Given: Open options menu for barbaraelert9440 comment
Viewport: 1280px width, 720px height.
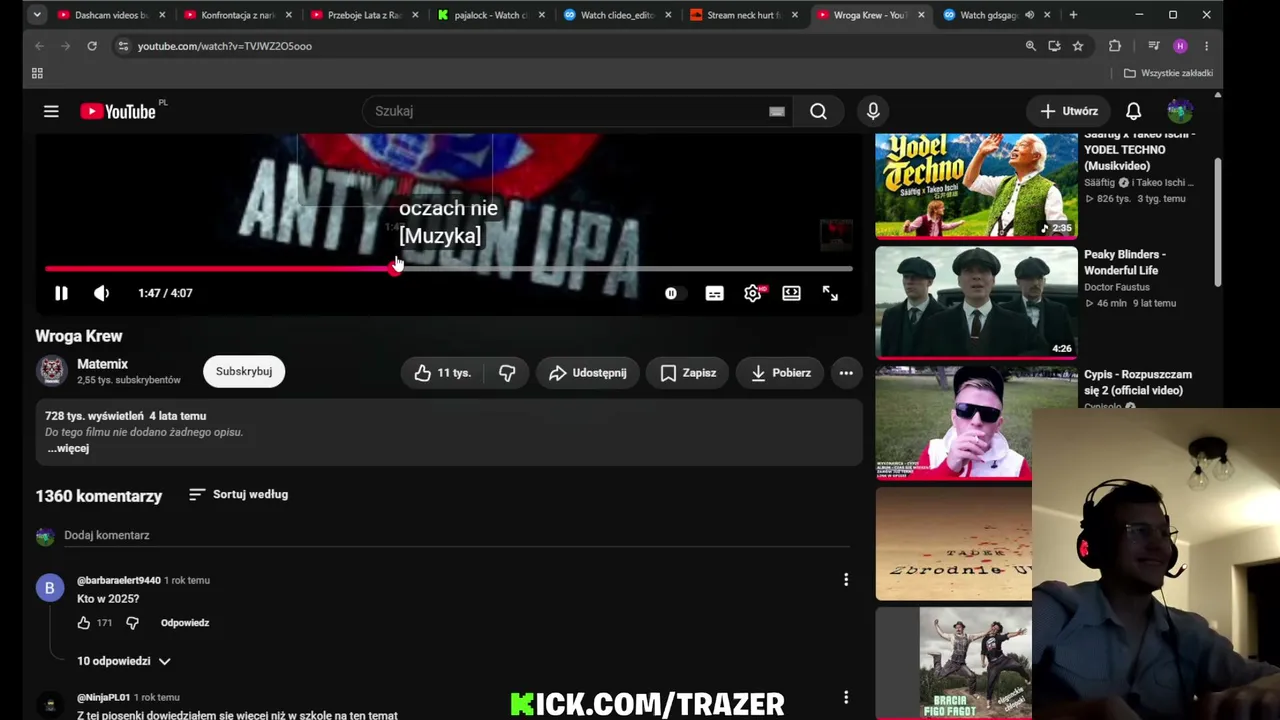Looking at the screenshot, I should tap(846, 580).
